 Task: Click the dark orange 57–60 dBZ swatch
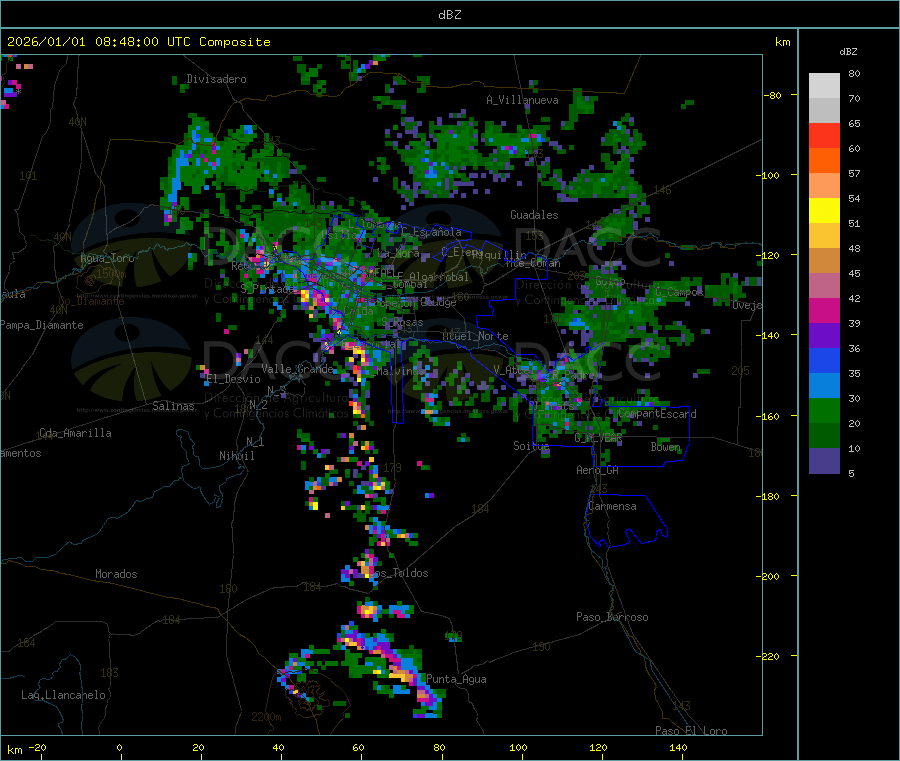[824, 161]
